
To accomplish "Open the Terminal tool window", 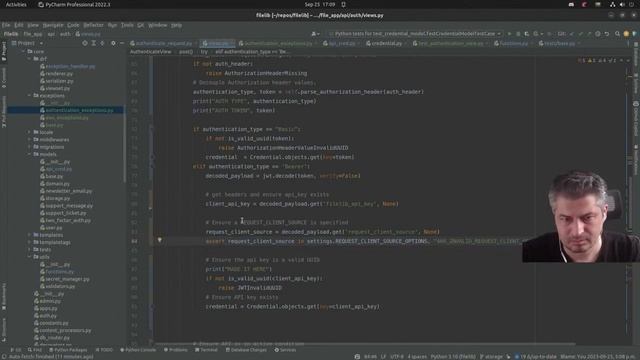I will [206, 350].
